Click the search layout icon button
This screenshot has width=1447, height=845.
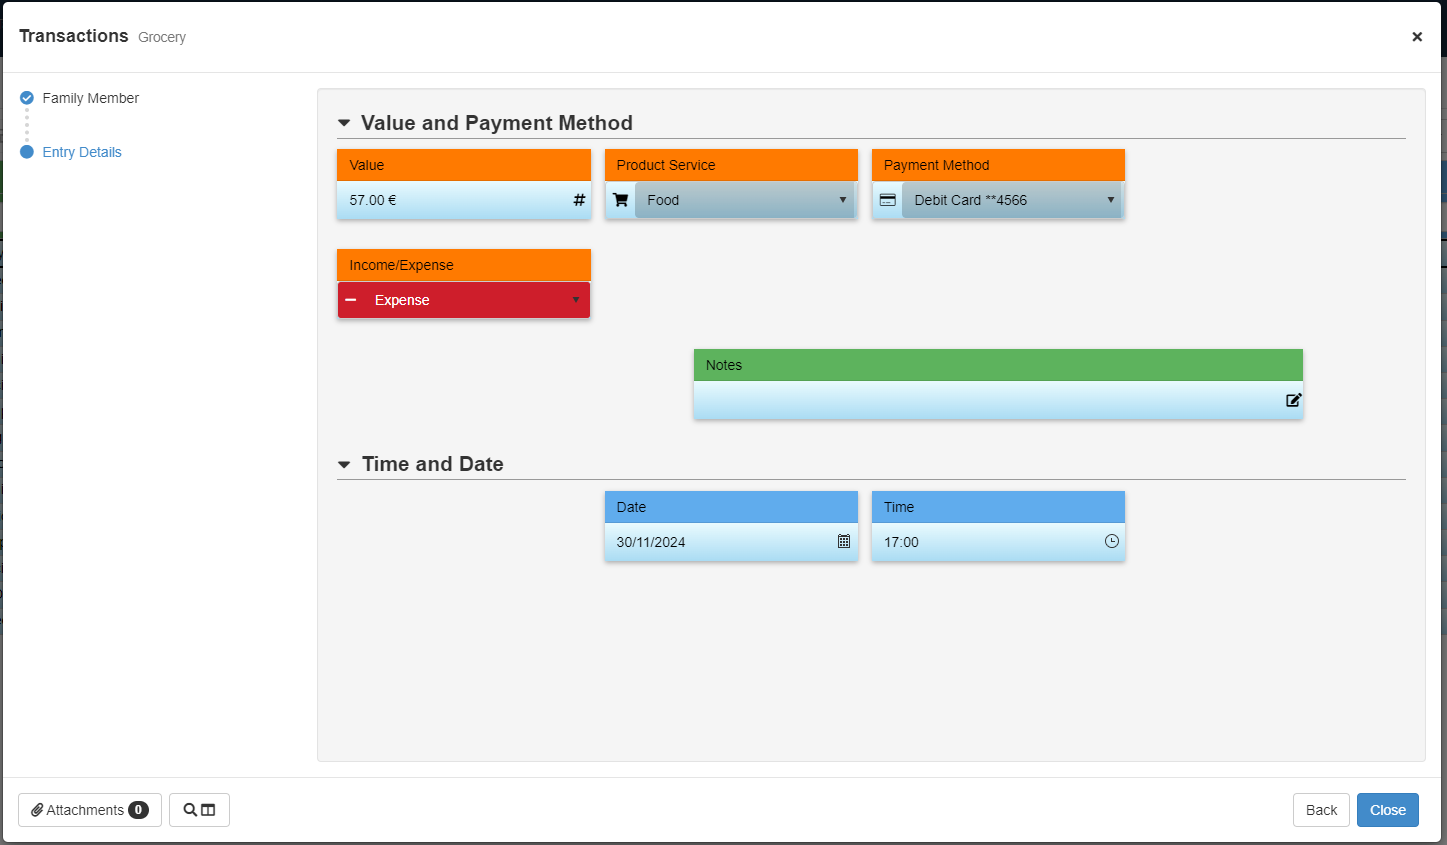click(x=199, y=810)
